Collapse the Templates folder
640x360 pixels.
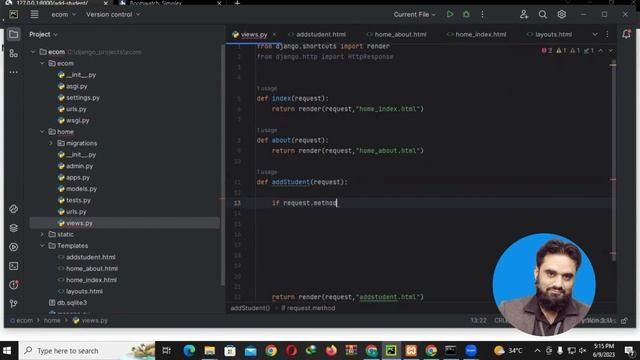(42, 246)
